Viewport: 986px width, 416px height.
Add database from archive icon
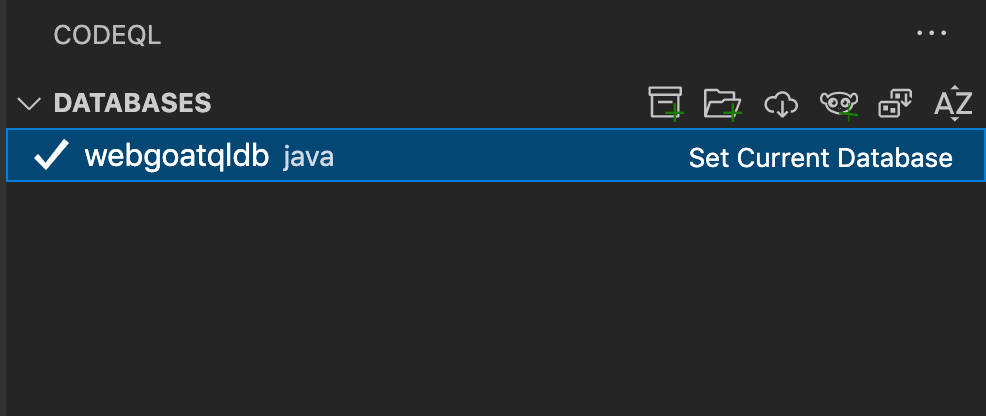click(x=665, y=103)
